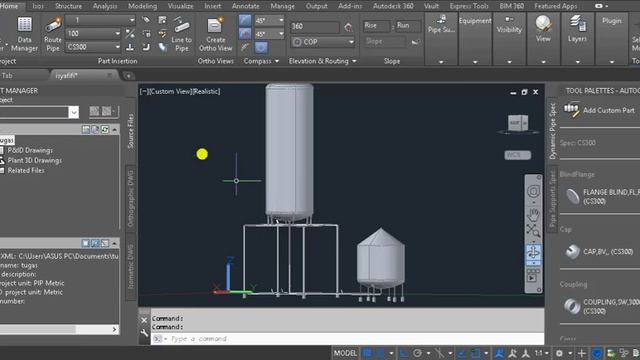This screenshot has height=360, width=640.
Task: Expand the Compass panel
Action: pos(261,61)
